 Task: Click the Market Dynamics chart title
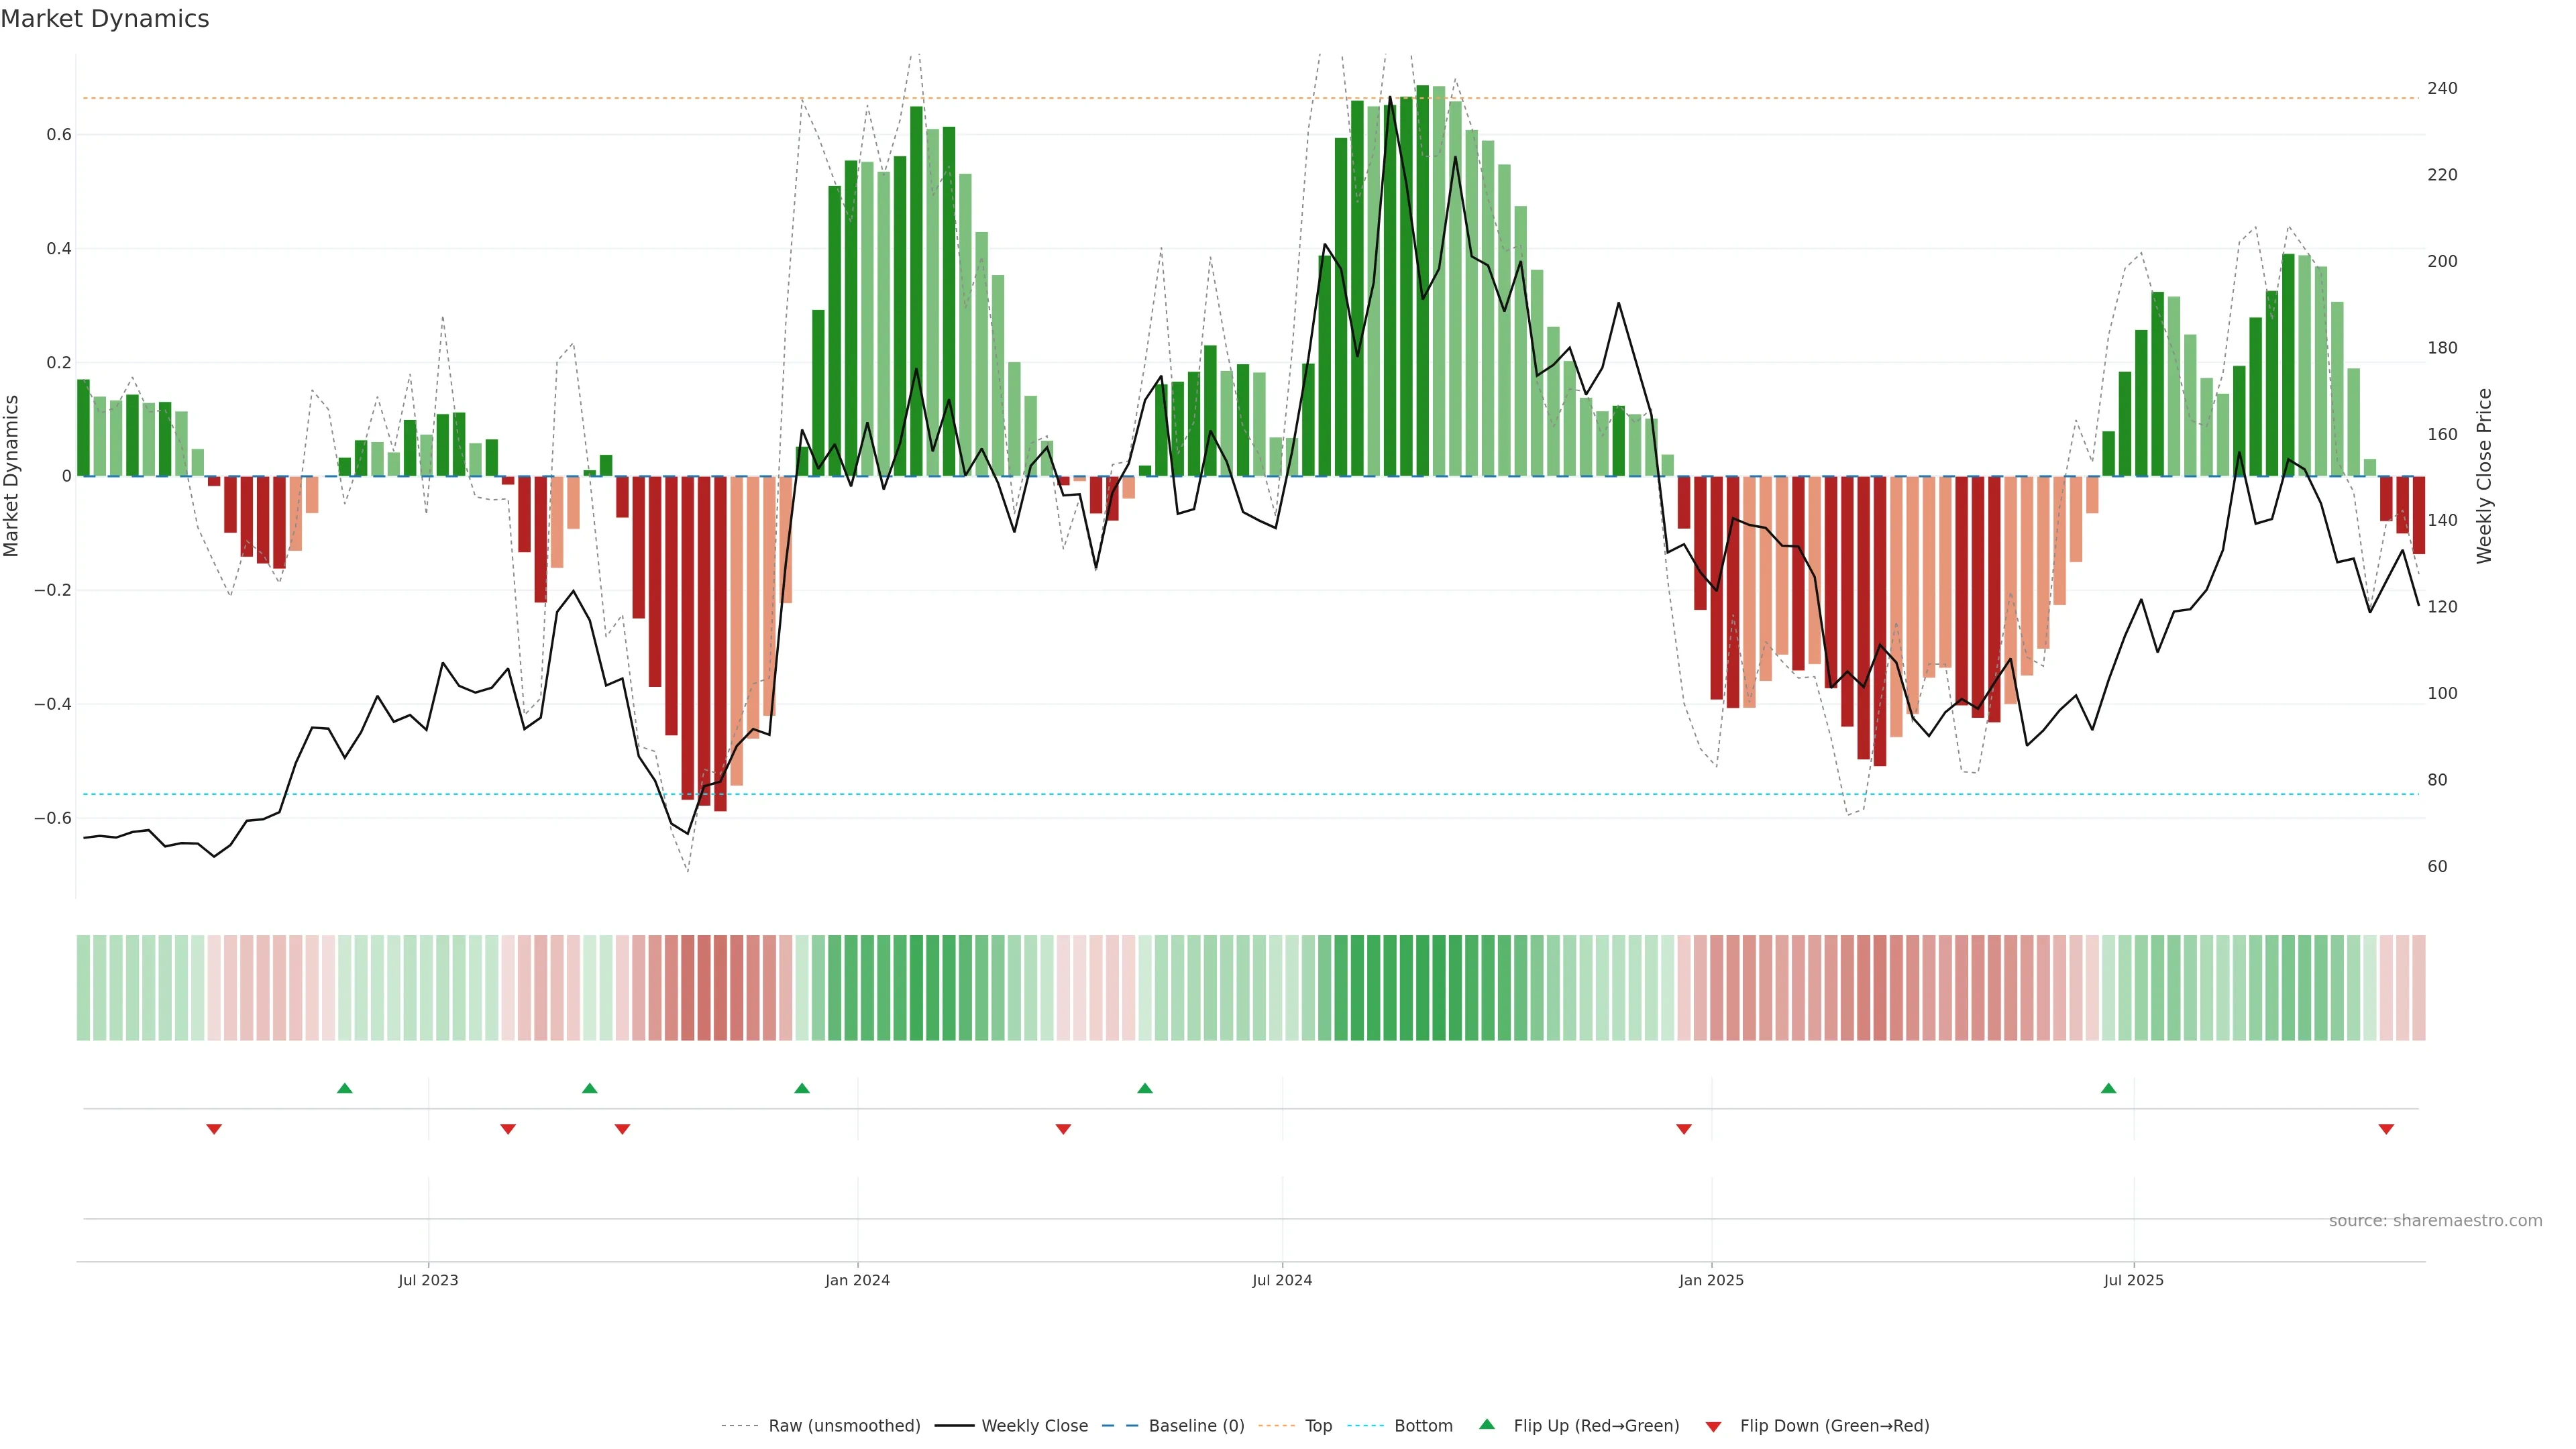[x=105, y=19]
